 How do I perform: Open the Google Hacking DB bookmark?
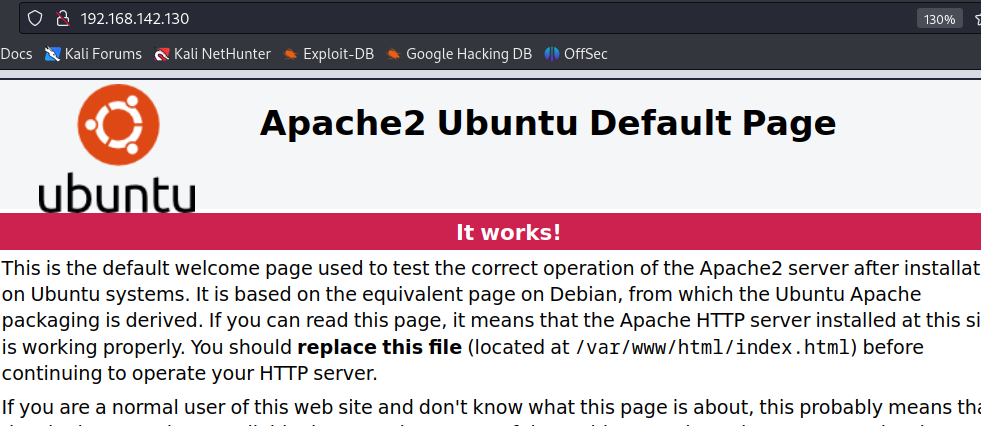[x=459, y=54]
